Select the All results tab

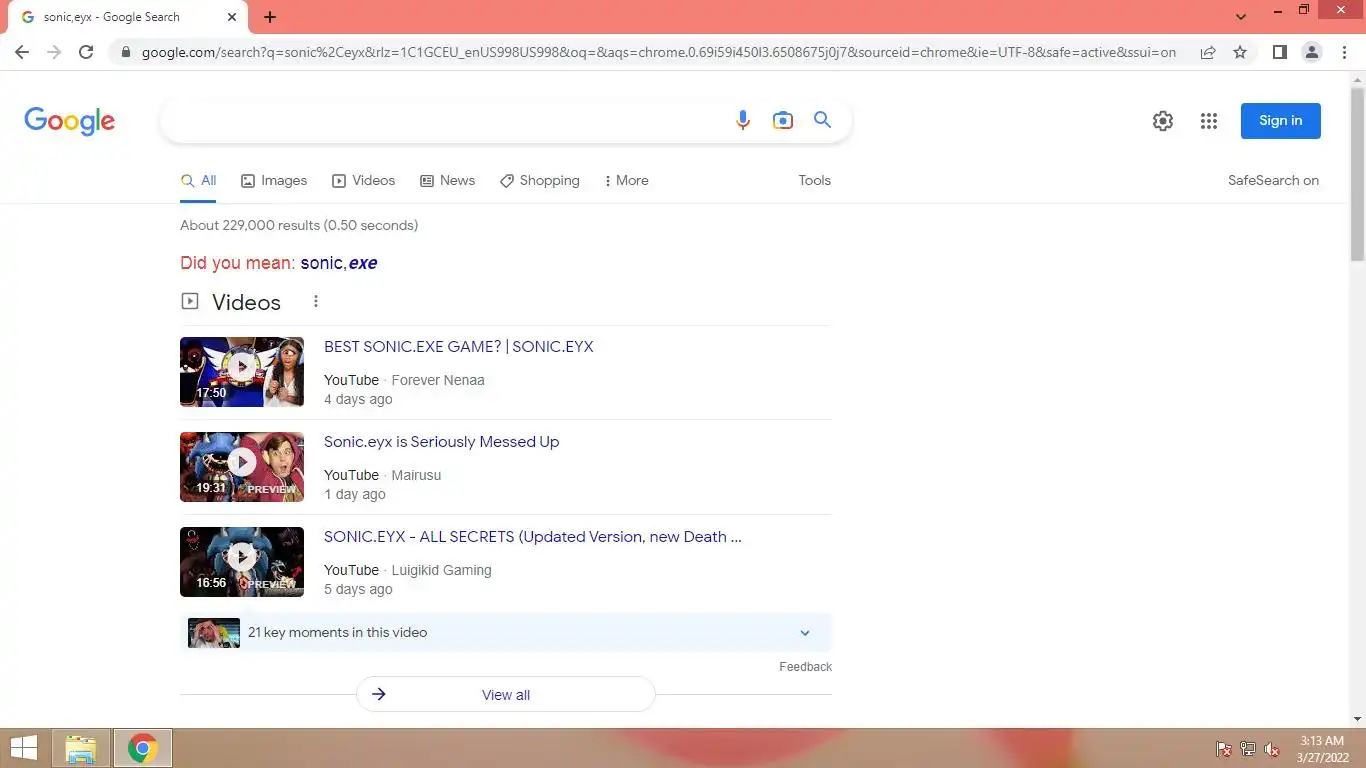pos(198,181)
